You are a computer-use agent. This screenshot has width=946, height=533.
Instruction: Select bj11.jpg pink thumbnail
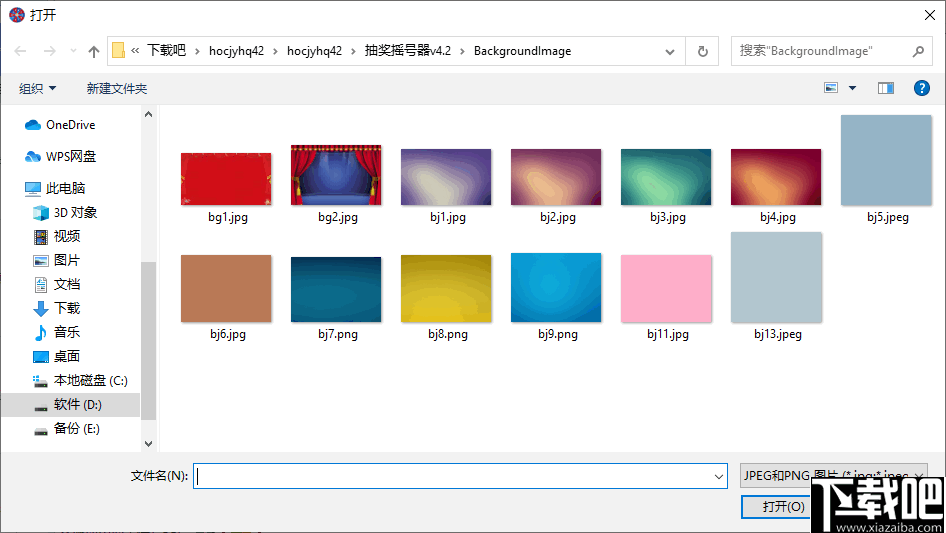pos(666,289)
